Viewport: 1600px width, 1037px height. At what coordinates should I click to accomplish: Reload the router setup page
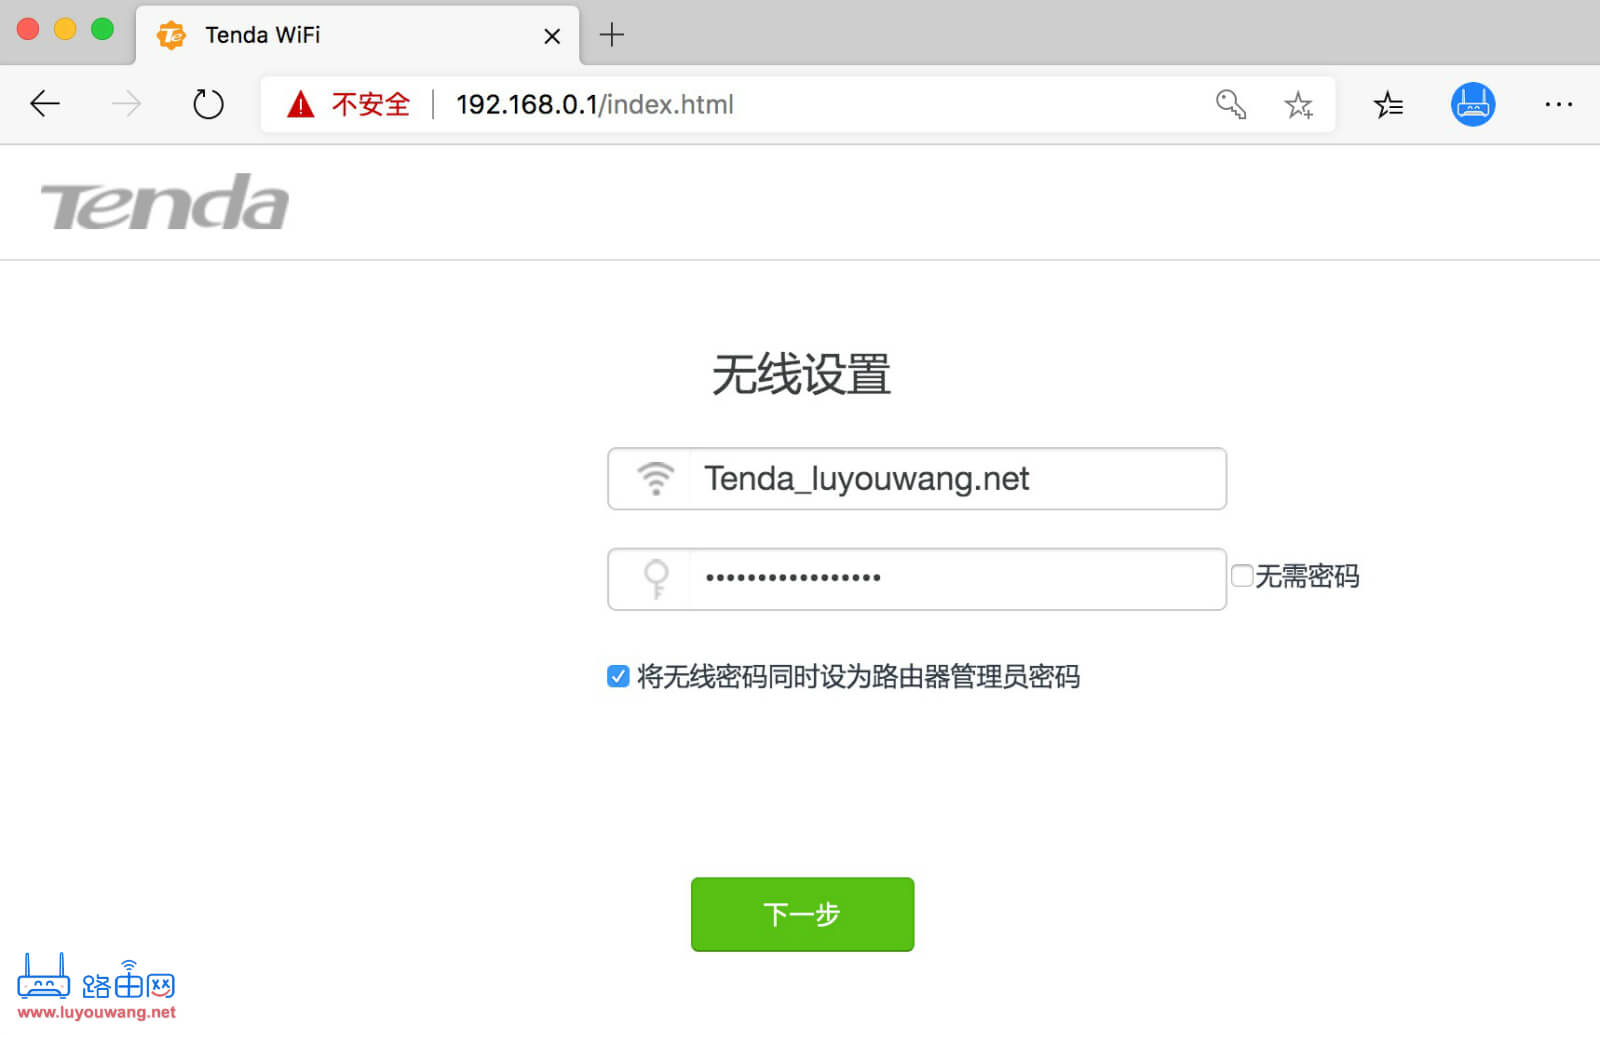tap(207, 103)
